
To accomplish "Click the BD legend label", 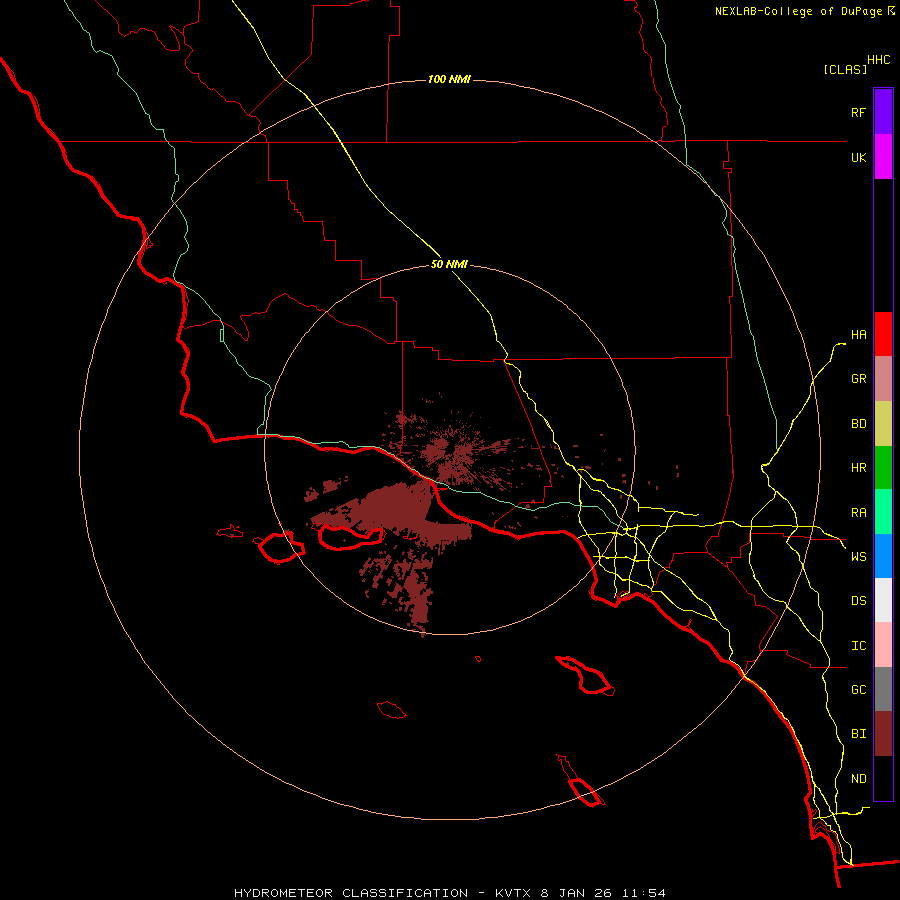I will point(858,424).
